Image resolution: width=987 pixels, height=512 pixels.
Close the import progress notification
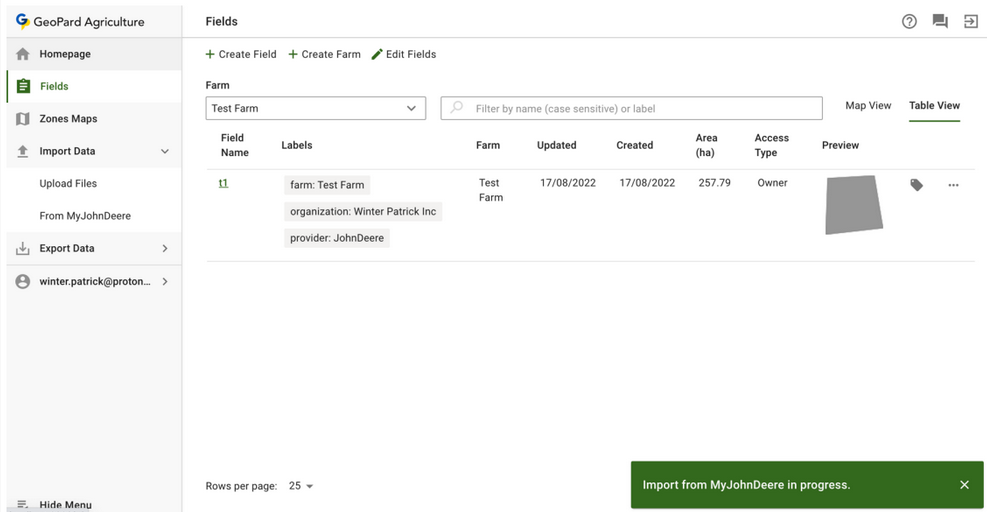click(x=964, y=485)
